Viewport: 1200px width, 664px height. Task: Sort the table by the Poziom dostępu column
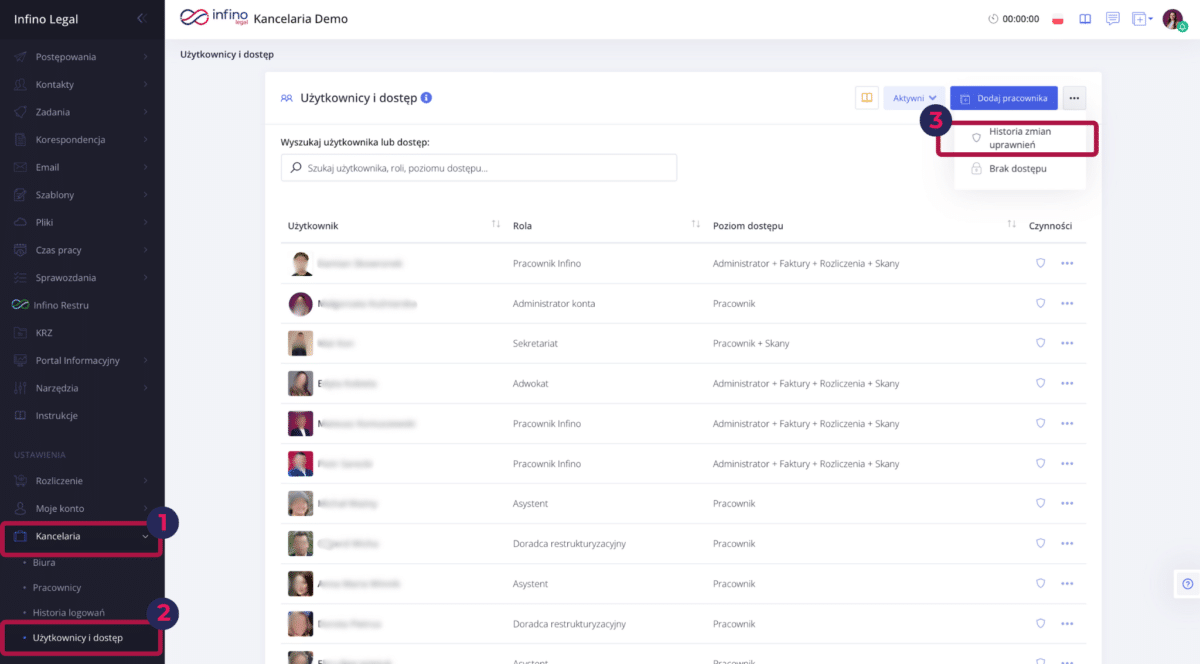1011,225
